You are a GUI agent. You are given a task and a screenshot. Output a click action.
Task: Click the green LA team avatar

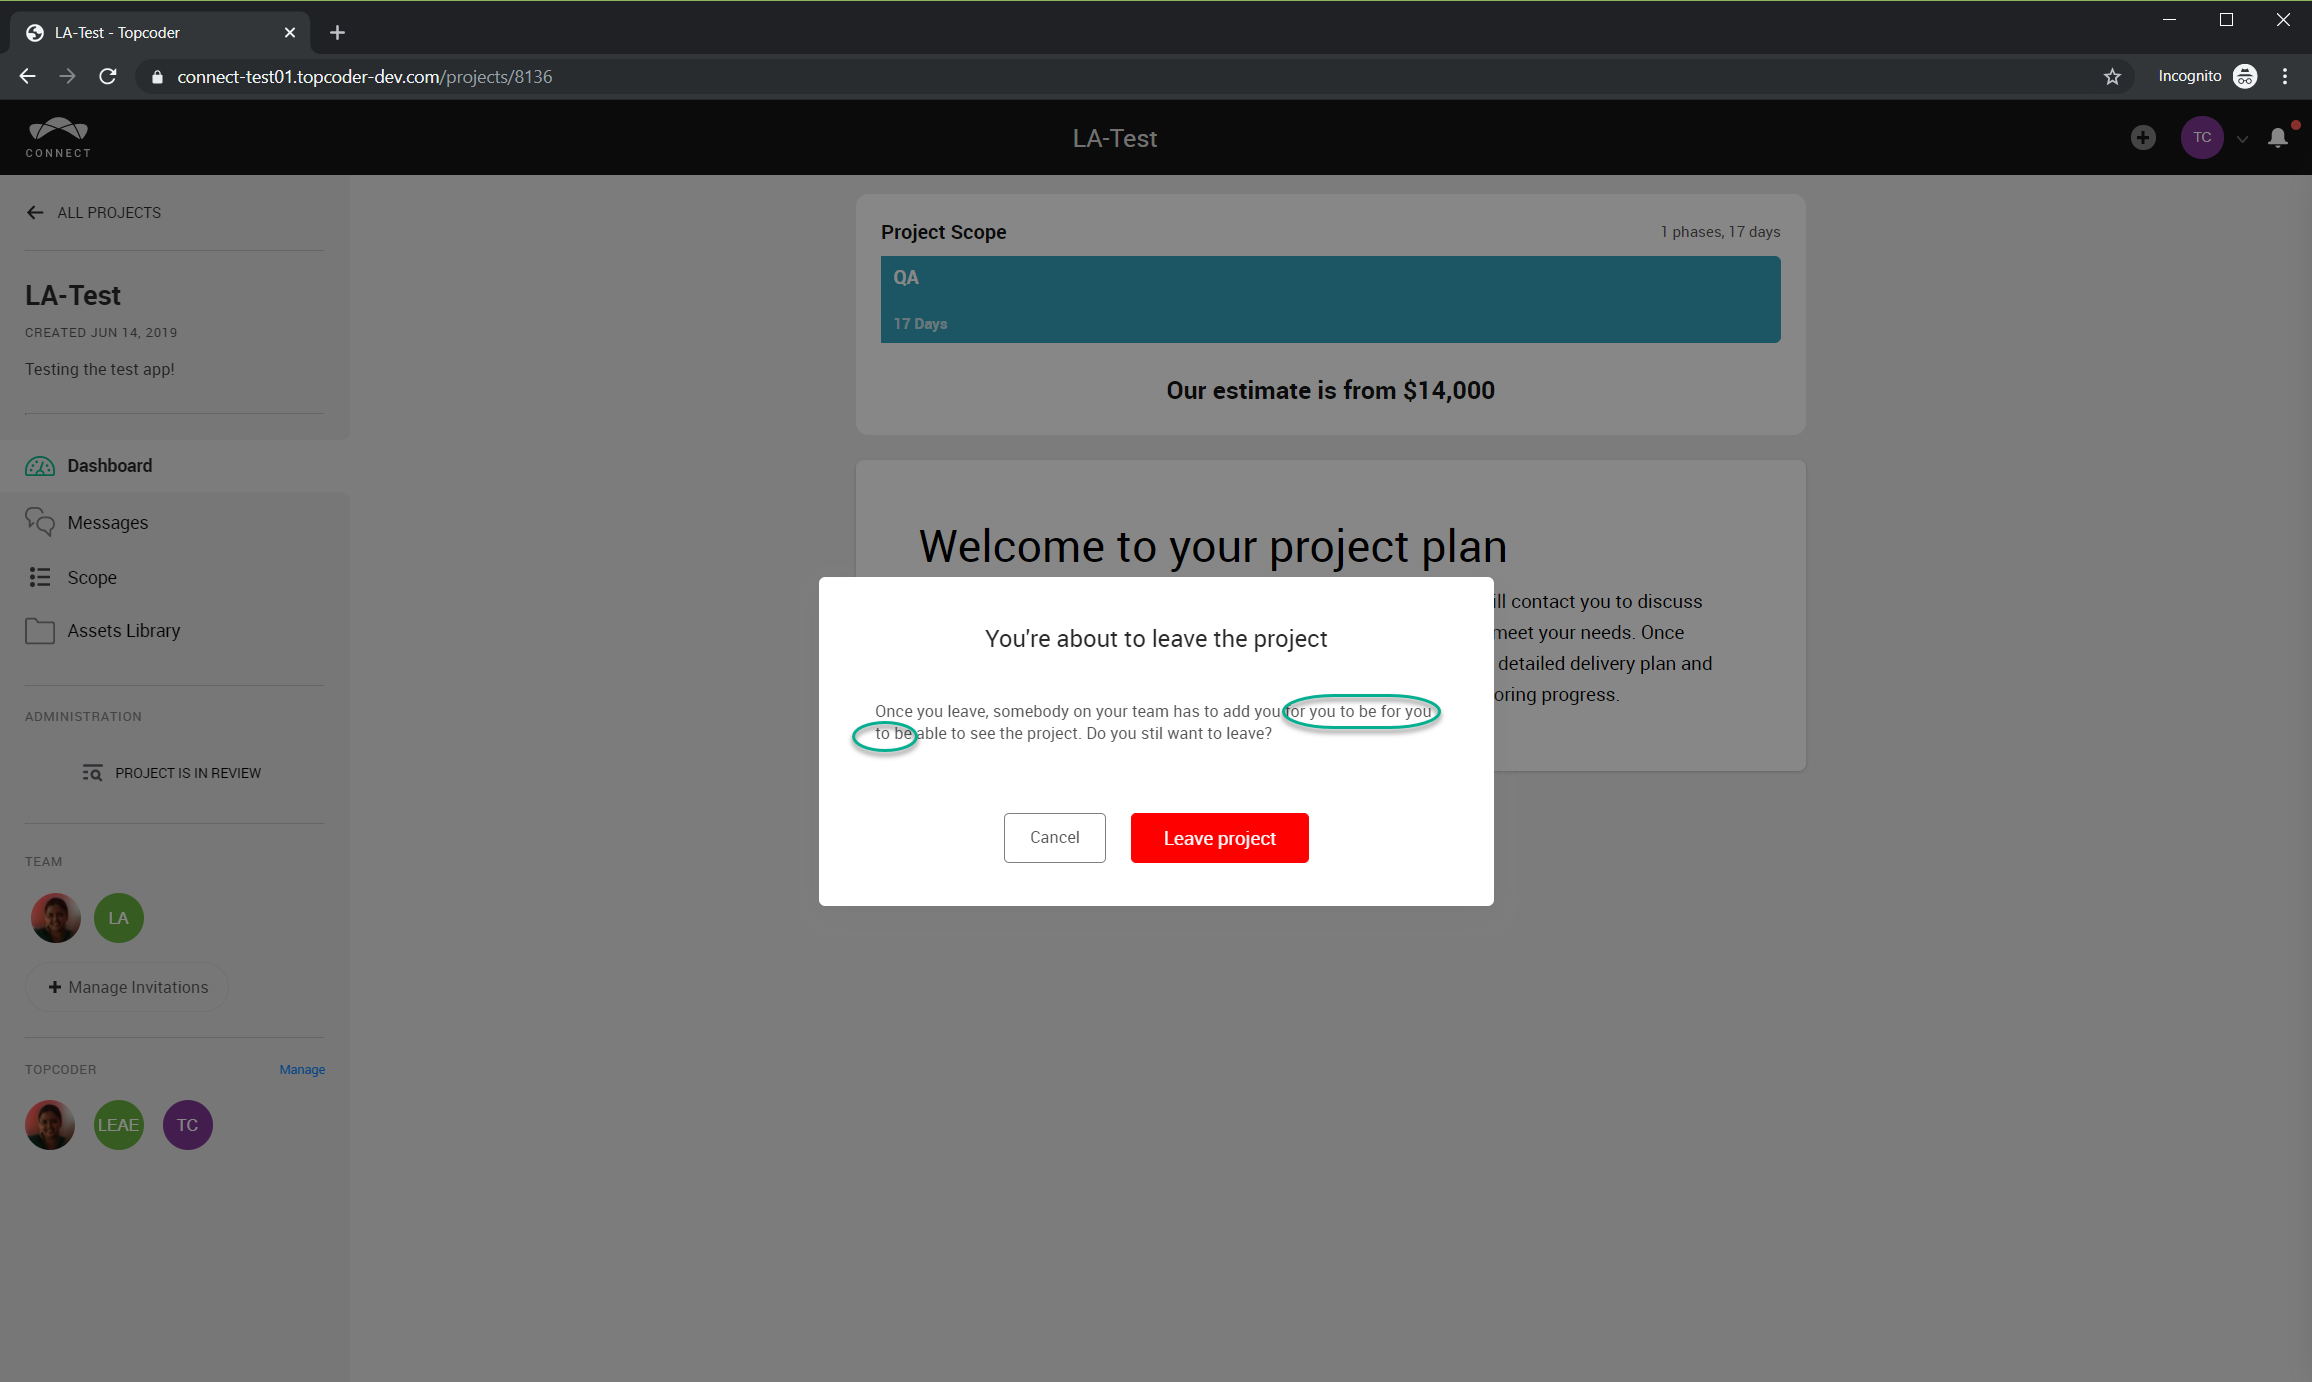tap(119, 918)
